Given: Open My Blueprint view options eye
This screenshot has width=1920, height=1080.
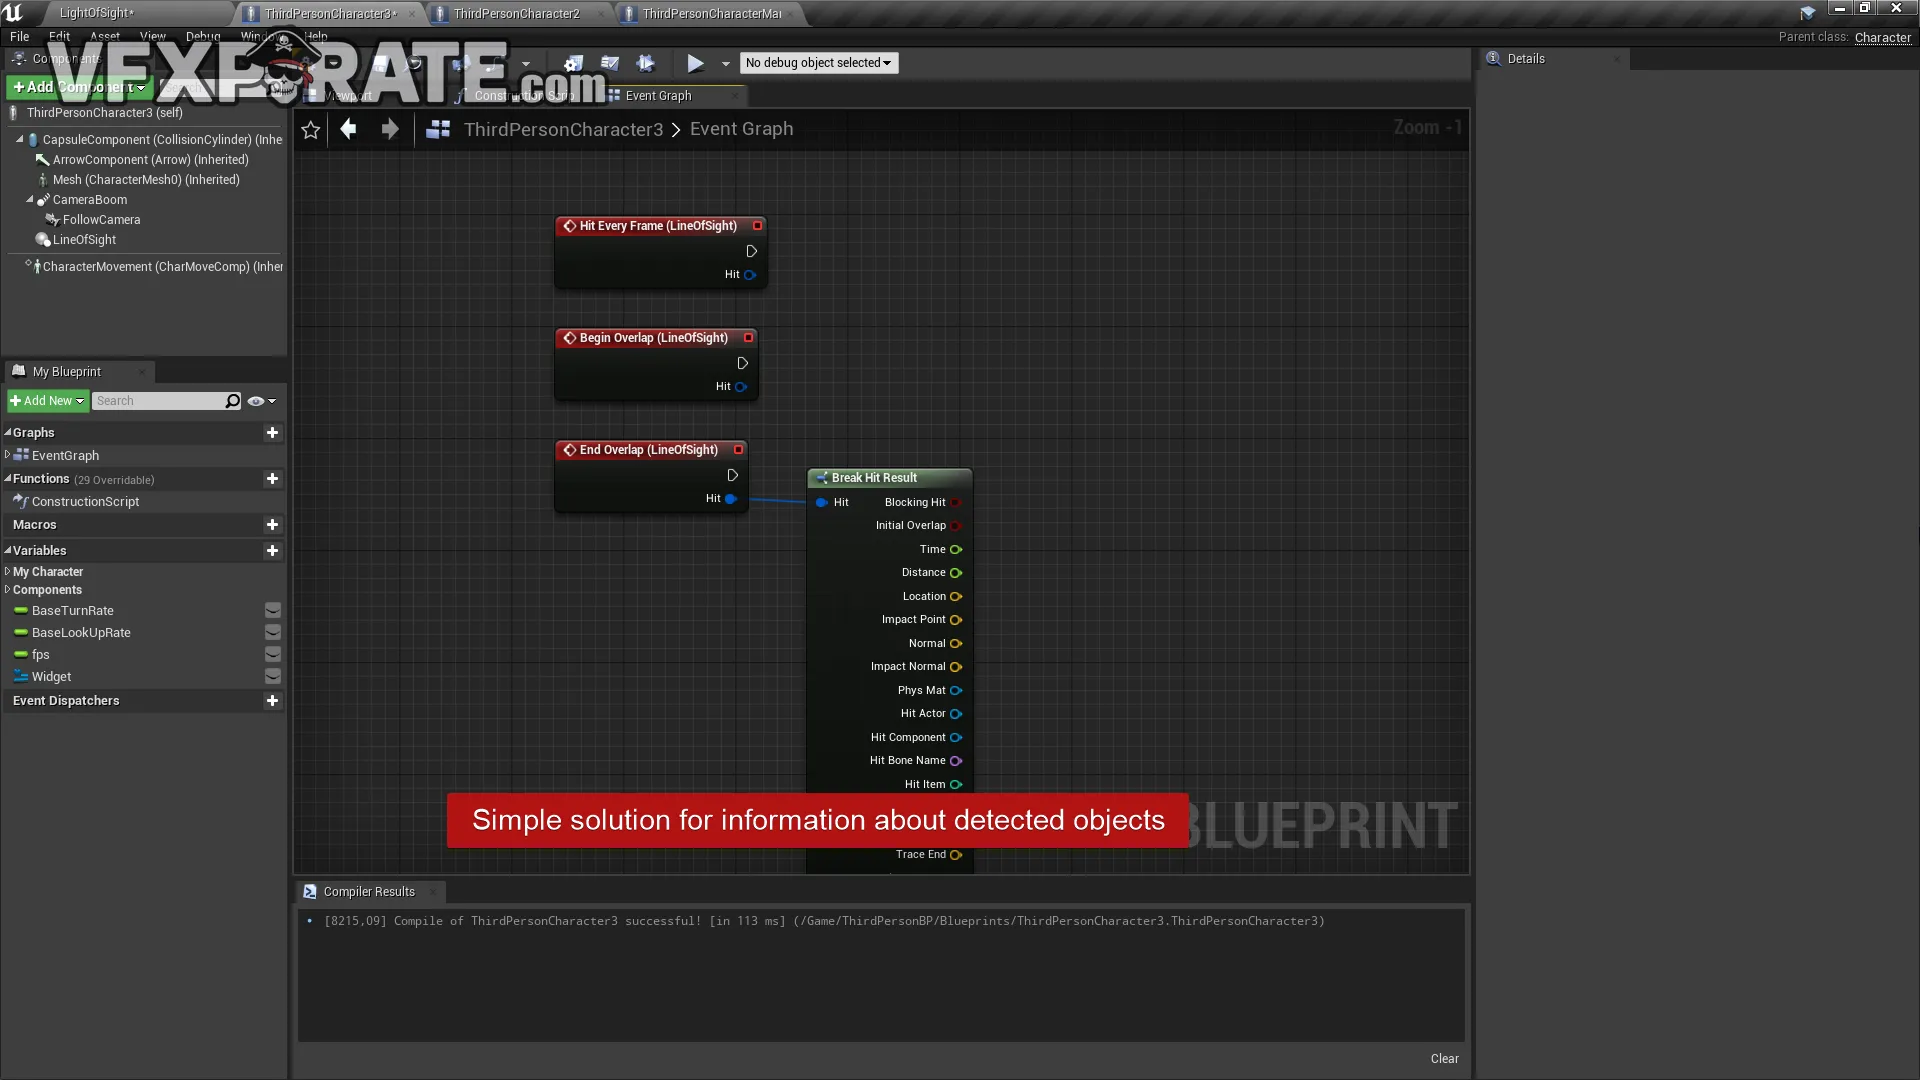Looking at the screenshot, I should (x=261, y=401).
